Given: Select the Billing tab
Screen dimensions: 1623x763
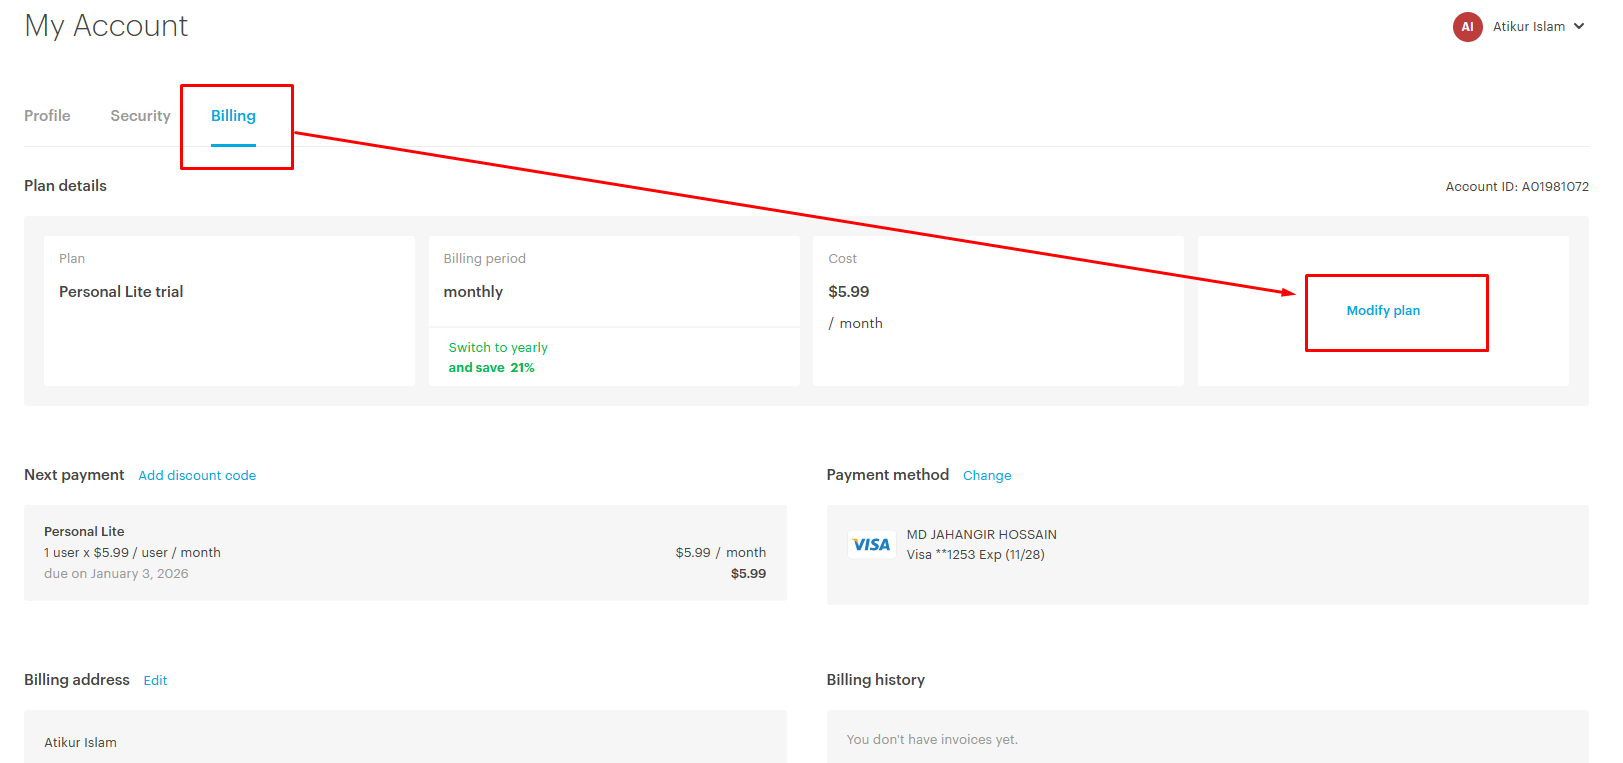Looking at the screenshot, I should pos(233,116).
